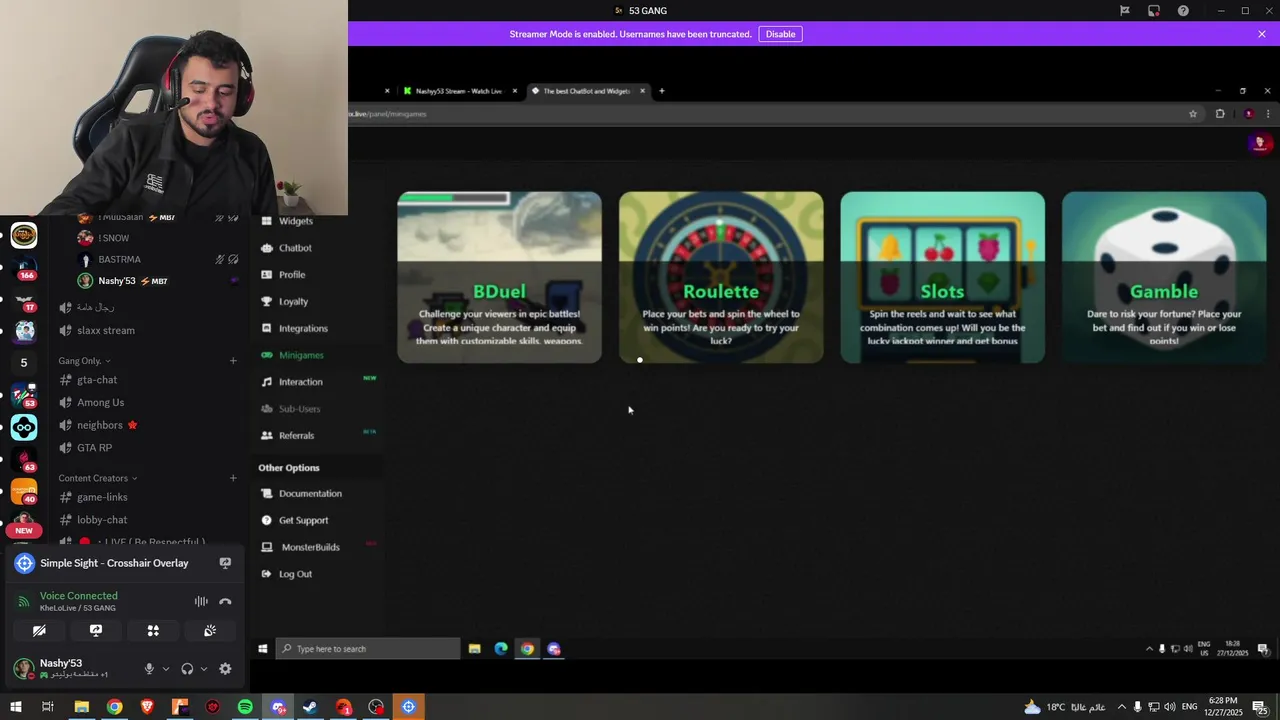Toggle Discord microphone mute
The height and width of the screenshot is (720, 1280).
tap(149, 669)
